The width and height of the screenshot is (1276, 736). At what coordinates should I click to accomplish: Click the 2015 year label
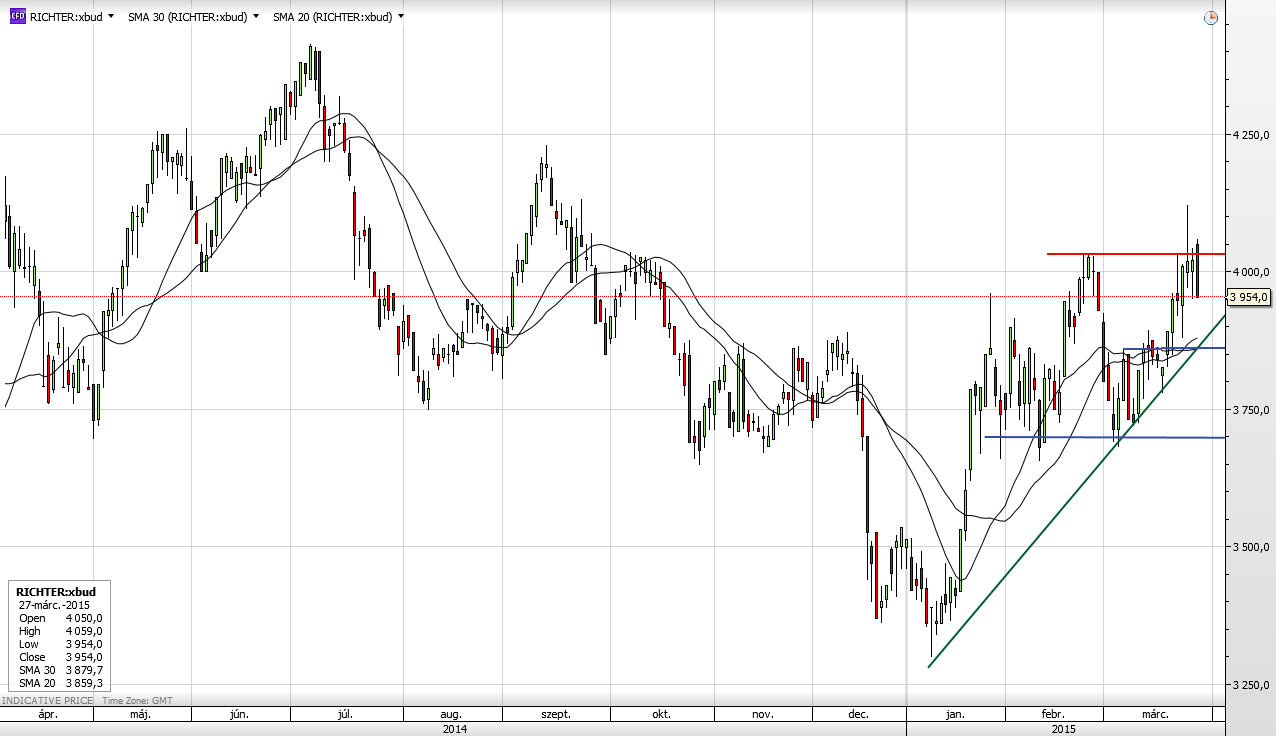click(x=1064, y=729)
